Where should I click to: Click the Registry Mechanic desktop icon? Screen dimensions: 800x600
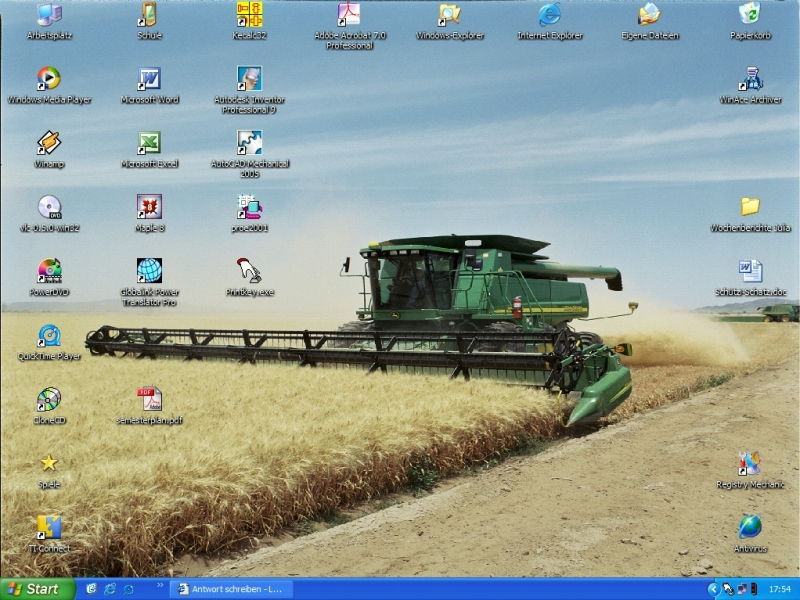click(x=750, y=463)
